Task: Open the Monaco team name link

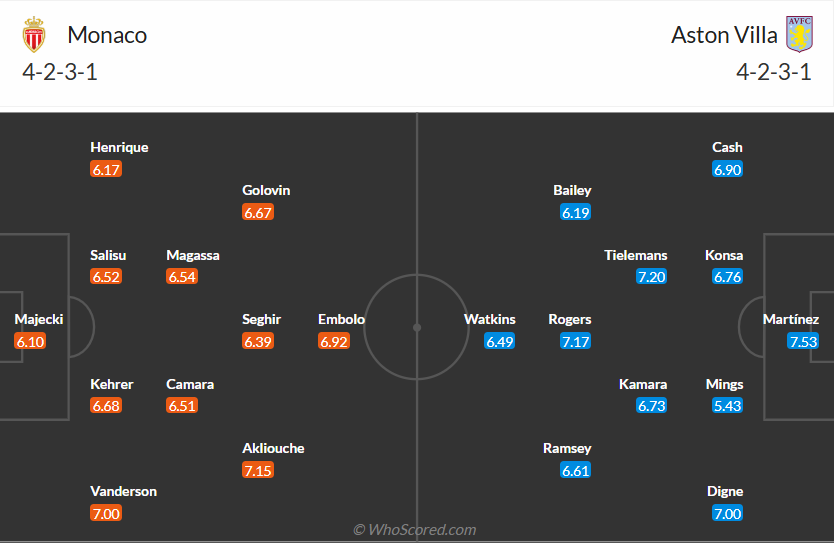Action: (107, 35)
